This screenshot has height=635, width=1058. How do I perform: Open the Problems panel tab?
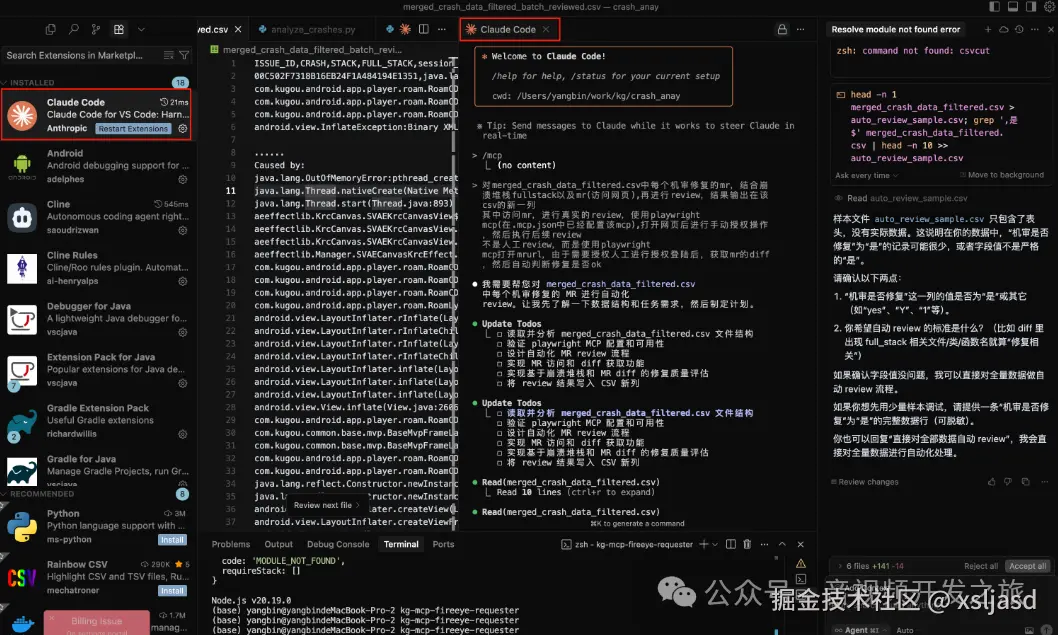pyautogui.click(x=231, y=544)
